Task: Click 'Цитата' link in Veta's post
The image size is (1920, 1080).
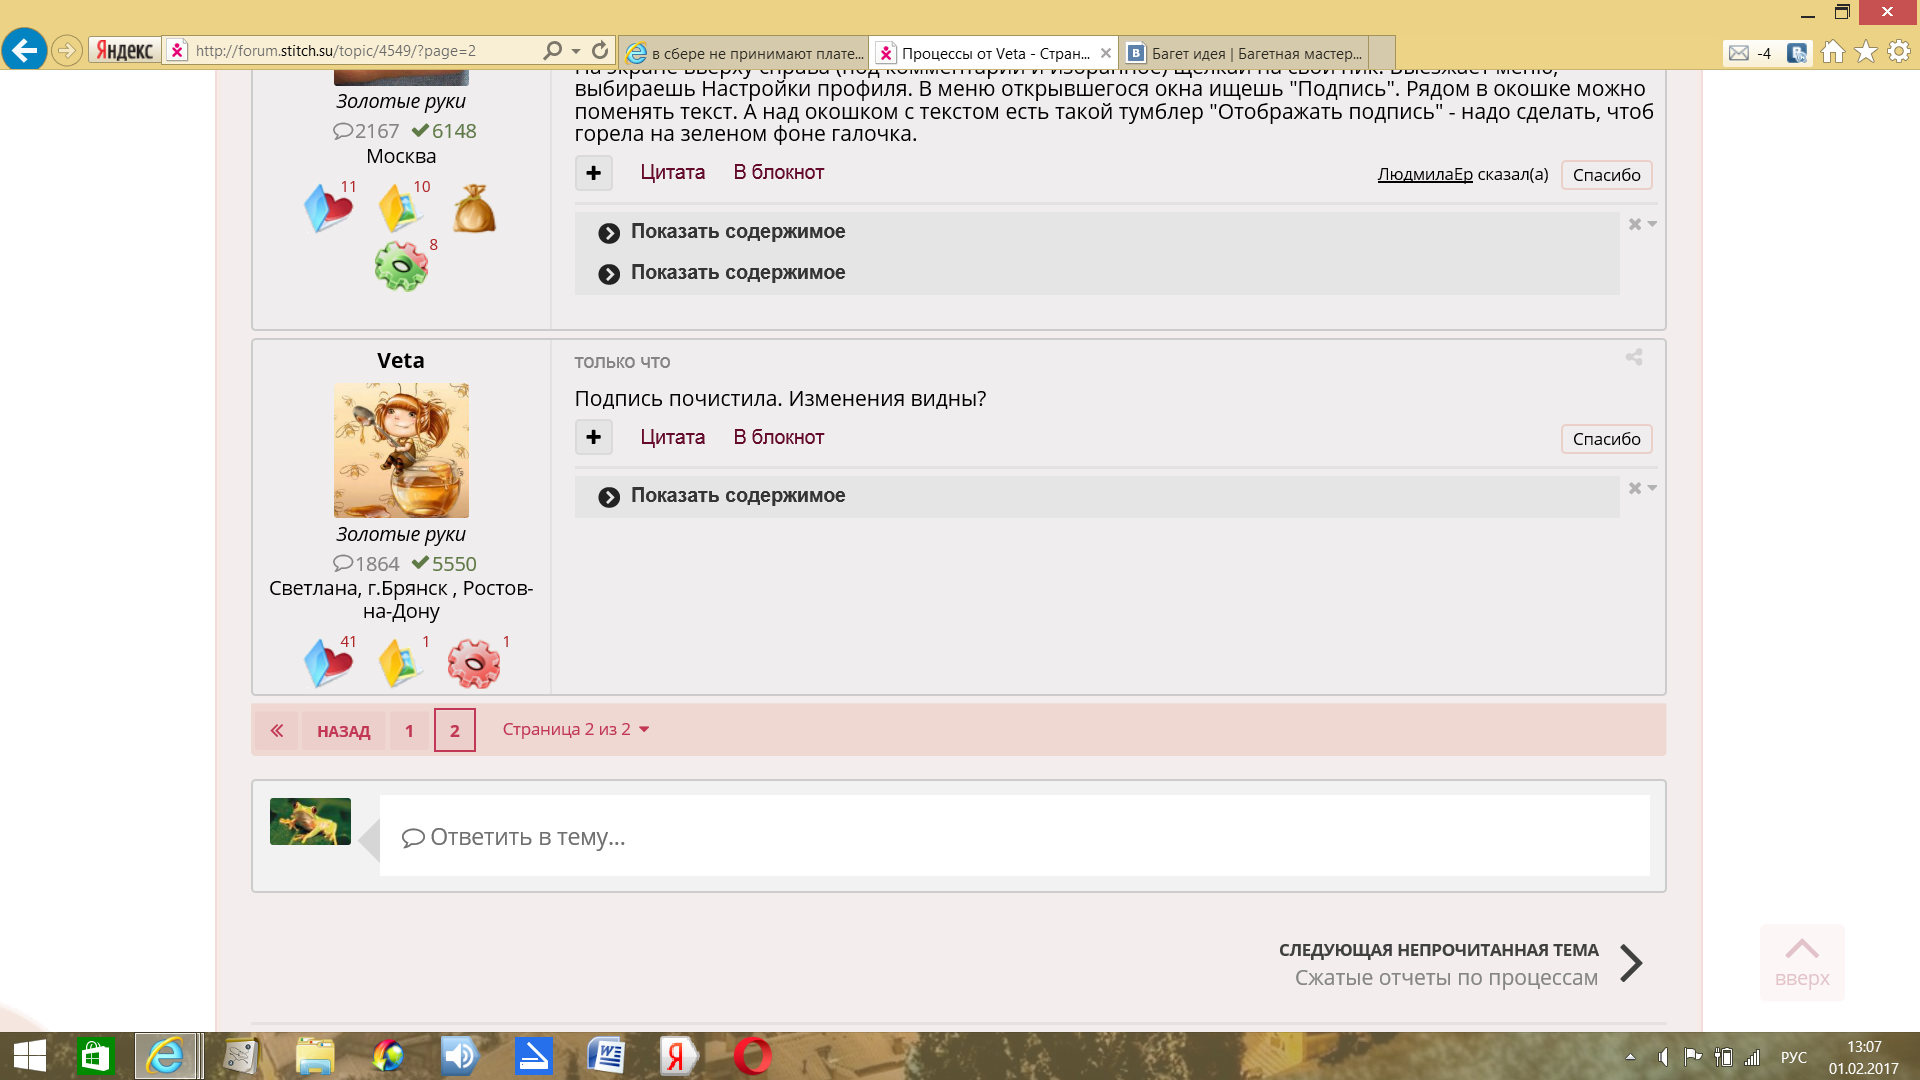Action: click(x=672, y=437)
